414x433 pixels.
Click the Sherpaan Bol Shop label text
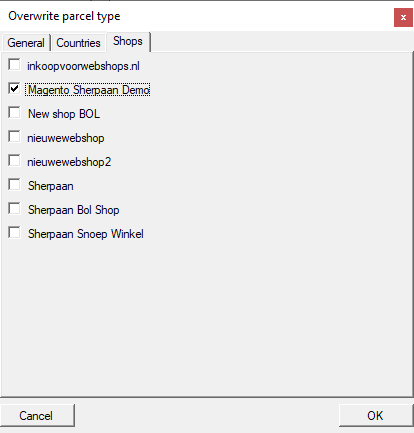click(74, 210)
